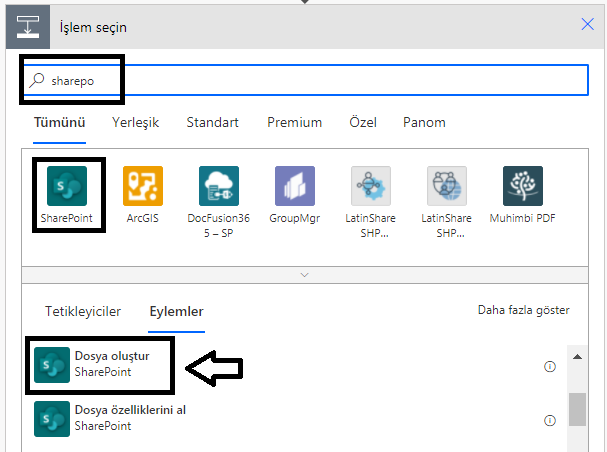Open the Panom tab
The height and width of the screenshot is (452, 607).
(424, 122)
